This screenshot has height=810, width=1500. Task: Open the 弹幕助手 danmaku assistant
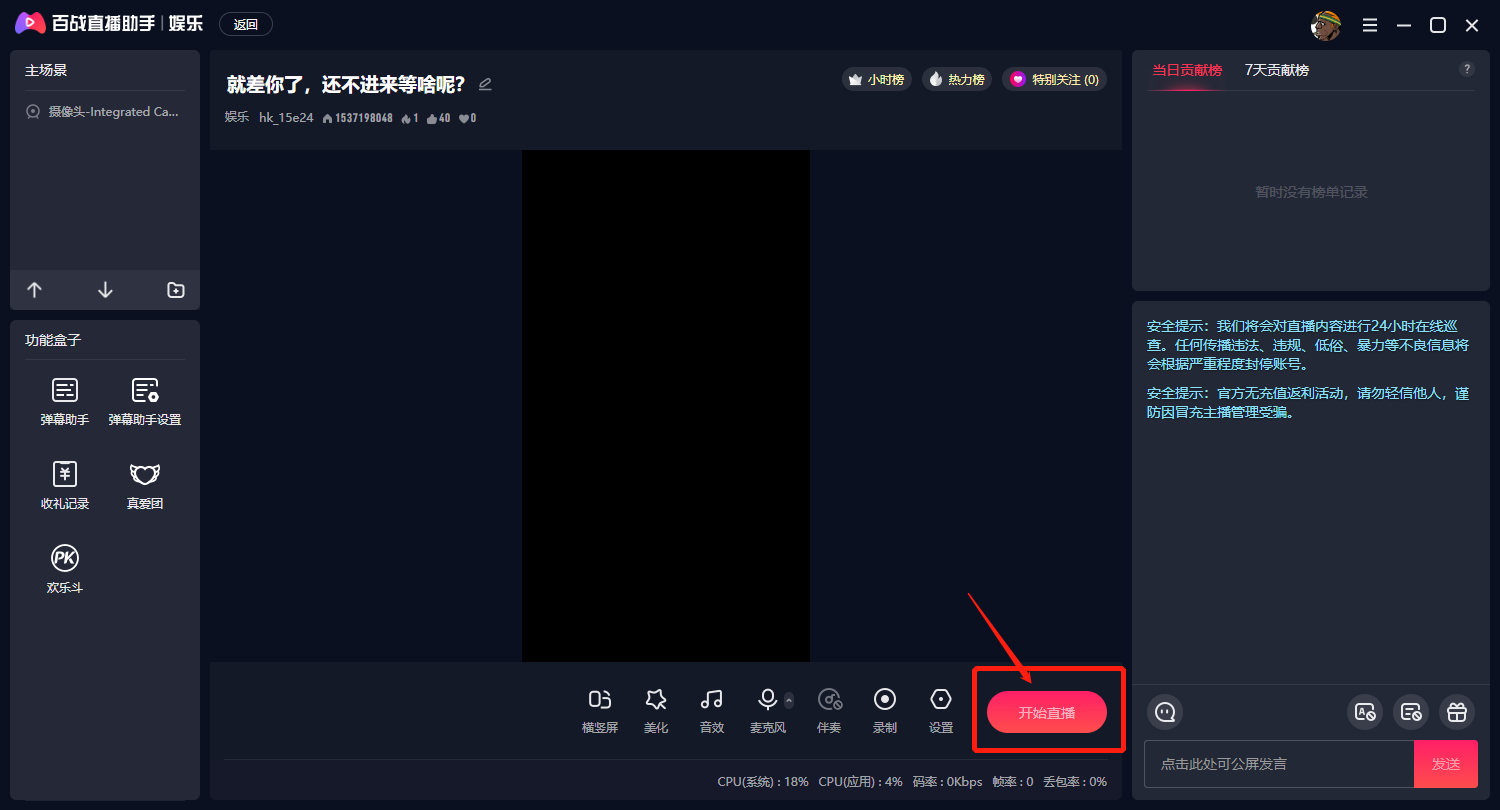tap(64, 399)
